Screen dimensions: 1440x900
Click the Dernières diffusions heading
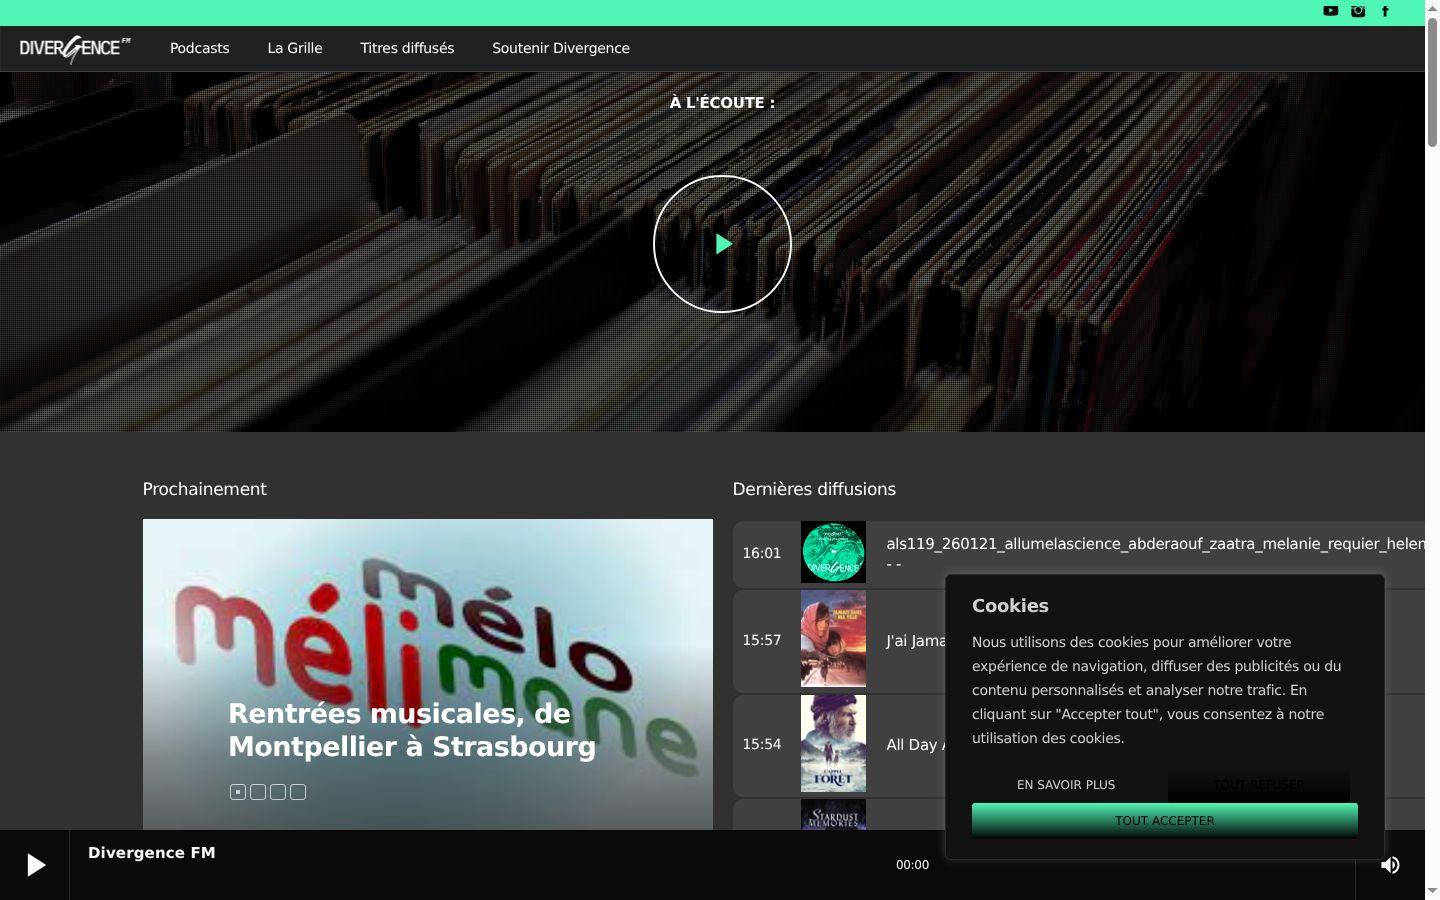[x=814, y=489]
